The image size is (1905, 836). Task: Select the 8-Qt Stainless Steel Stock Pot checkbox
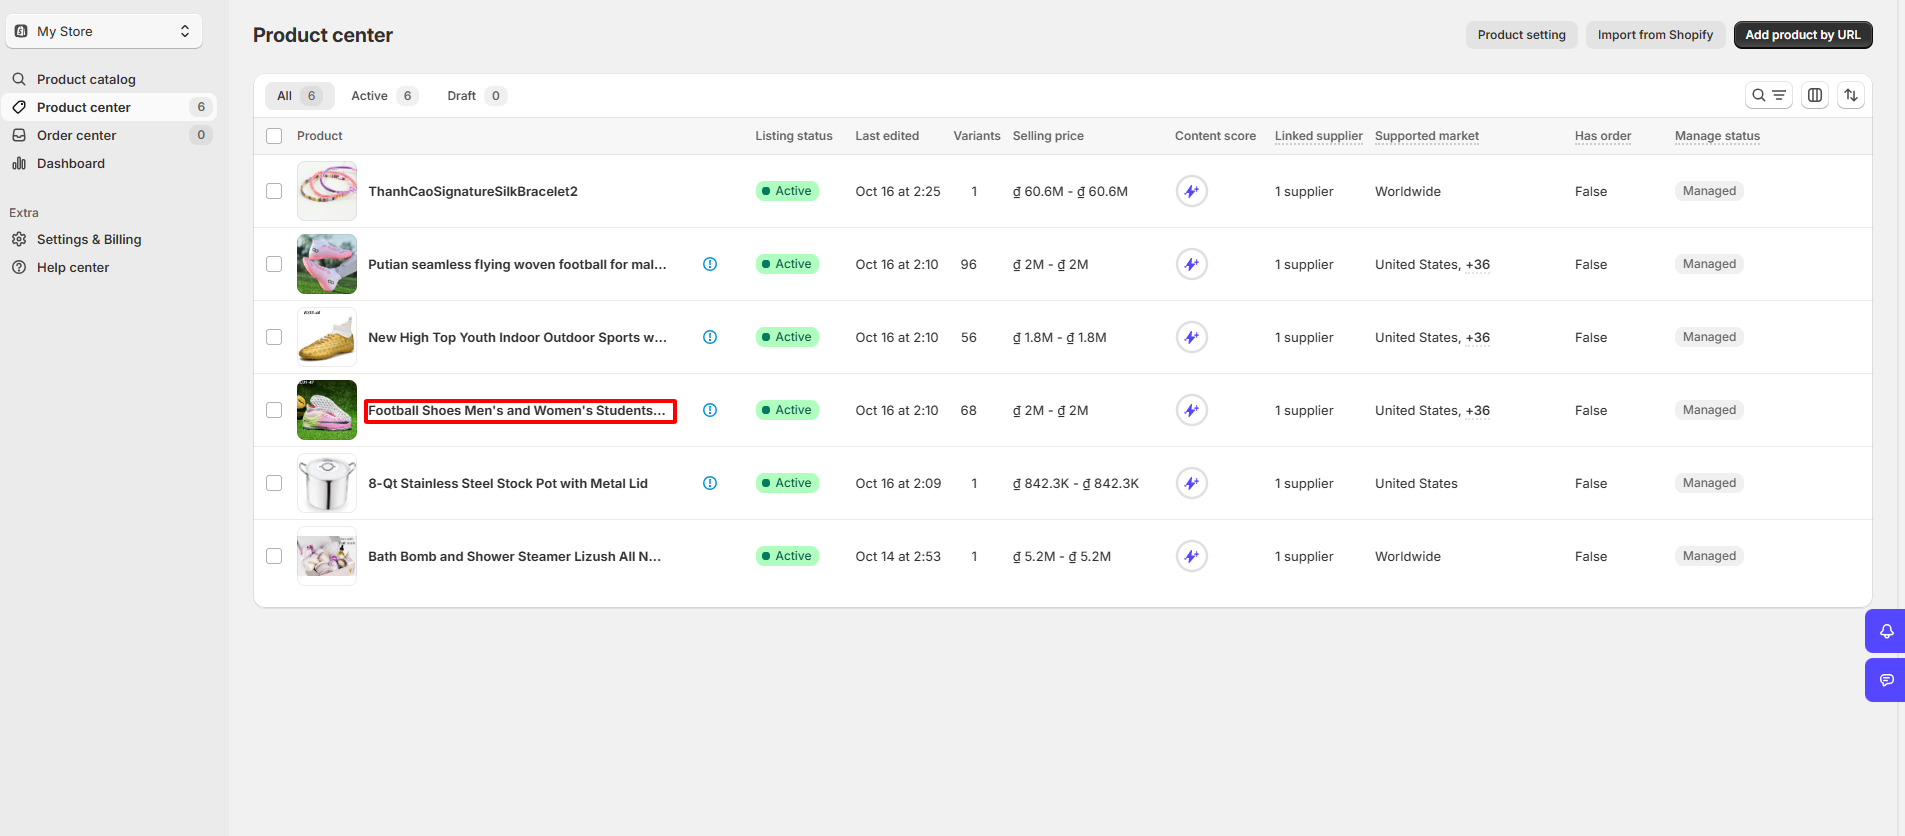click(274, 483)
